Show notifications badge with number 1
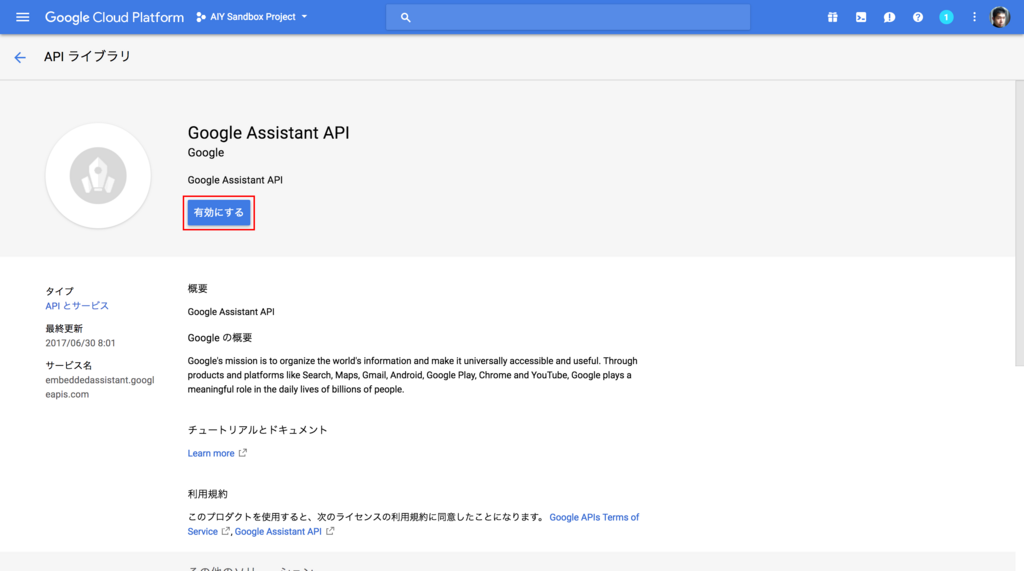Image resolution: width=1024 pixels, height=571 pixels. coord(946,18)
